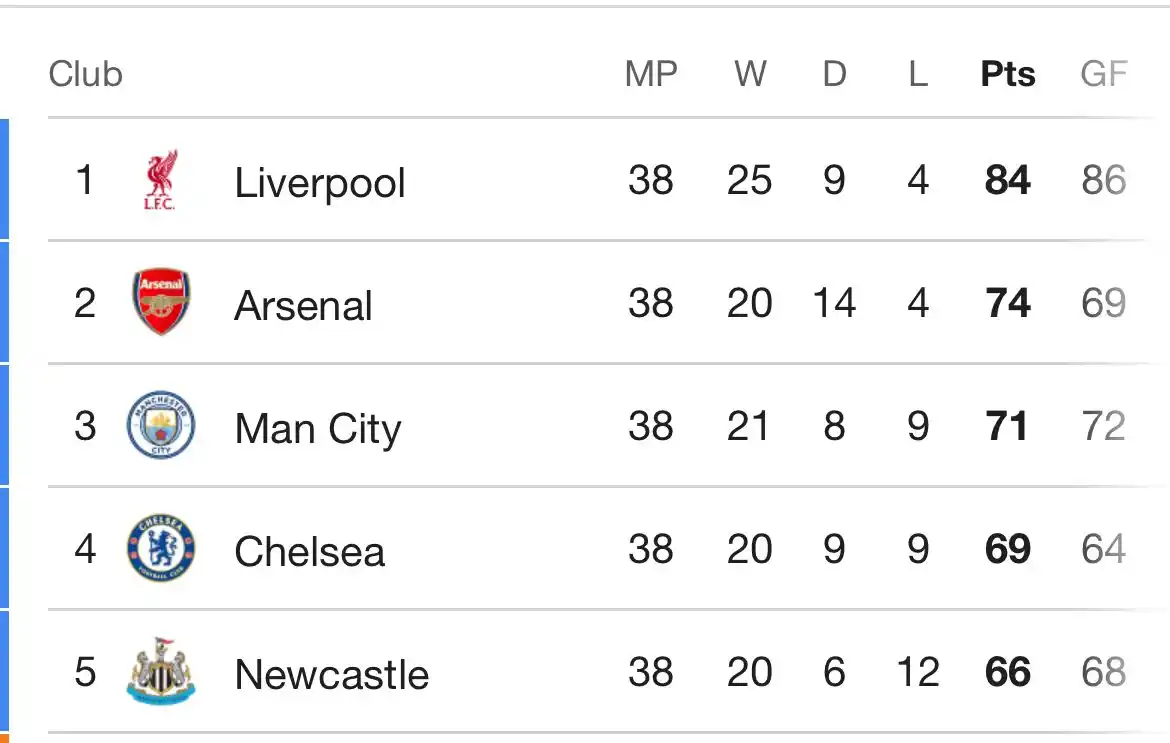Click the Chelsea club crest

(161, 548)
